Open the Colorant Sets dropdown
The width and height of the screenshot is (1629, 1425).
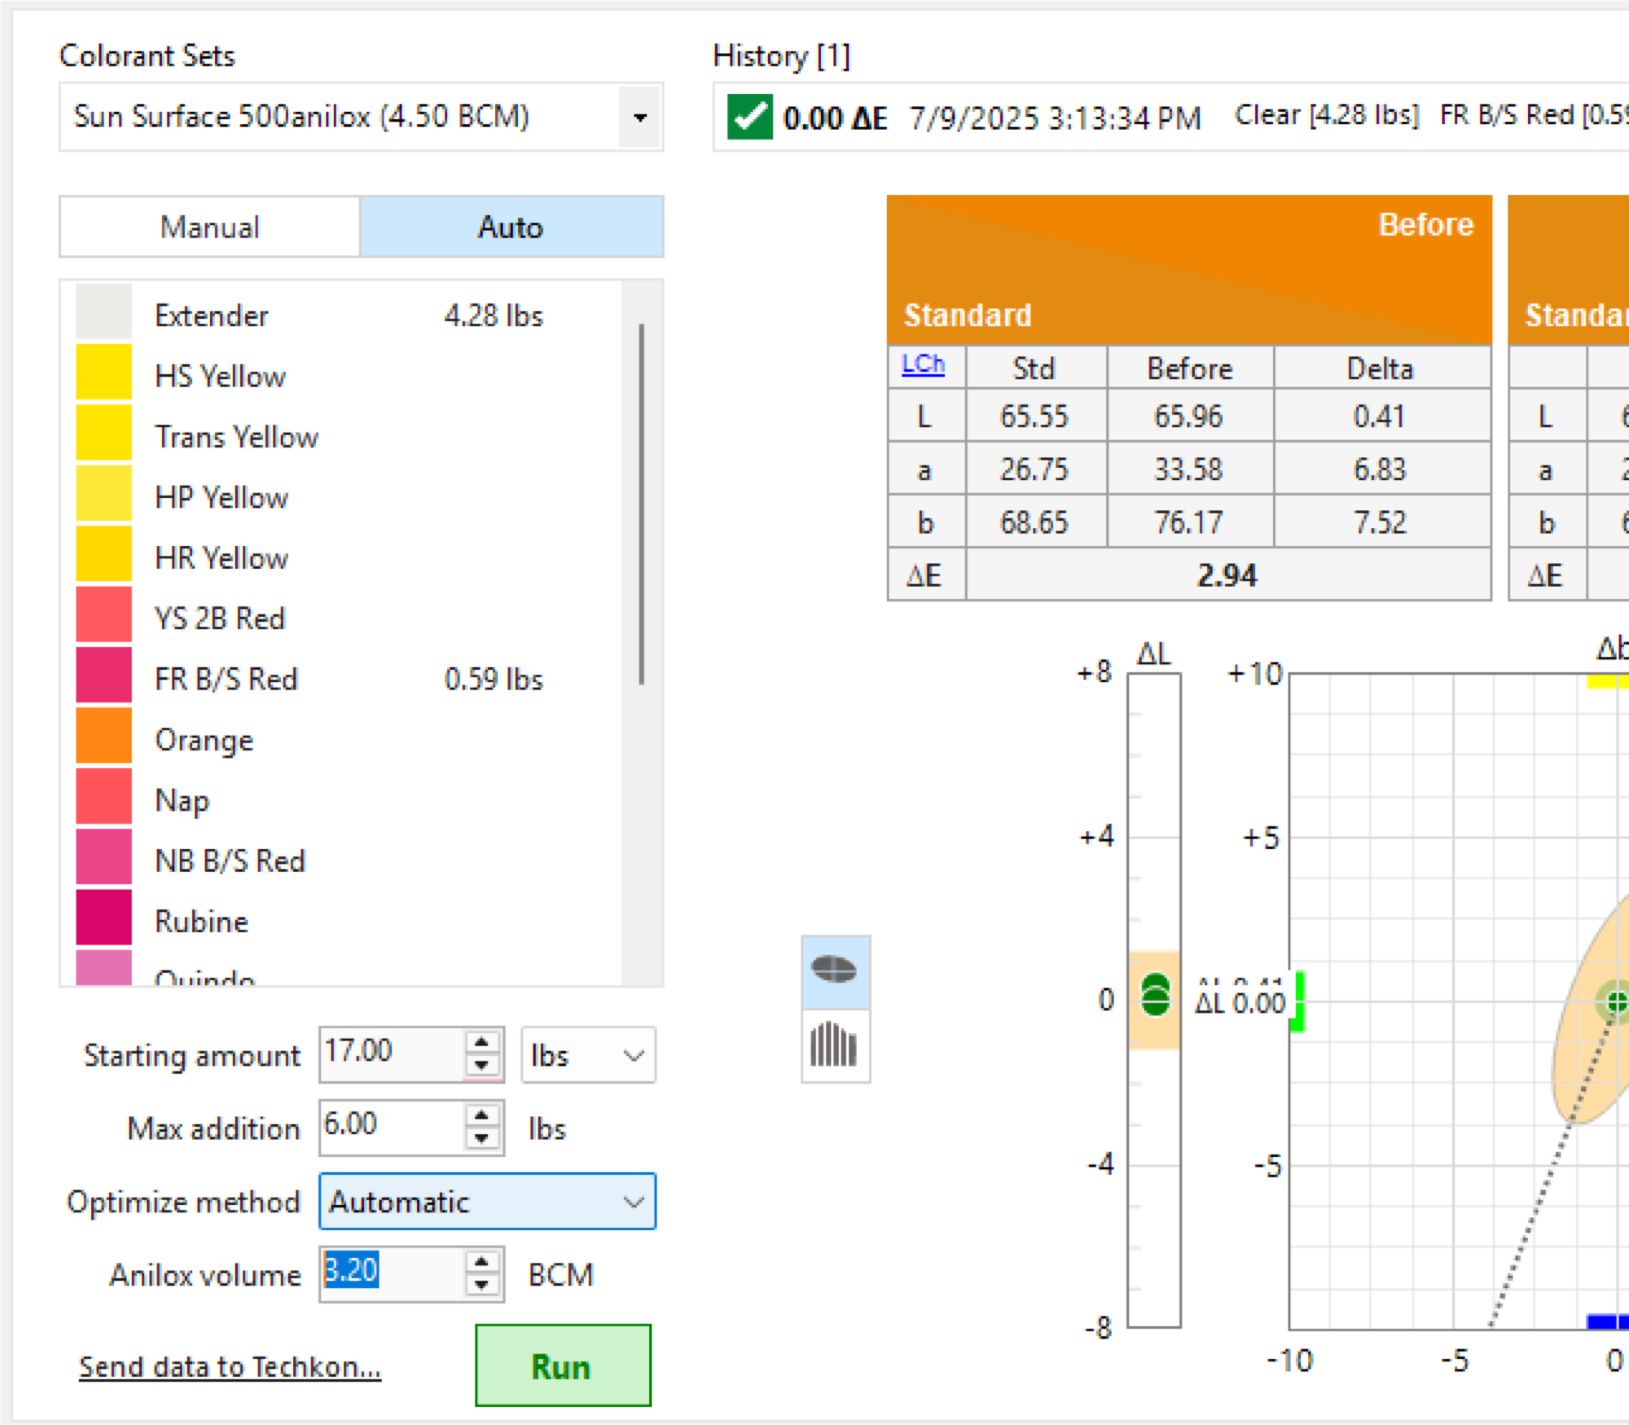tap(640, 117)
